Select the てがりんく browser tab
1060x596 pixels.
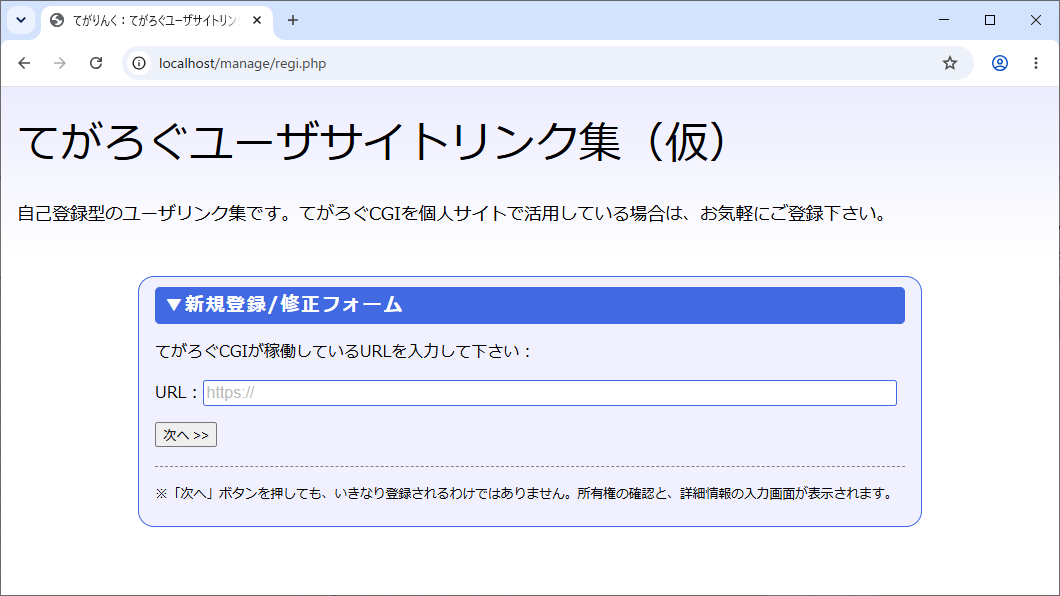155,20
